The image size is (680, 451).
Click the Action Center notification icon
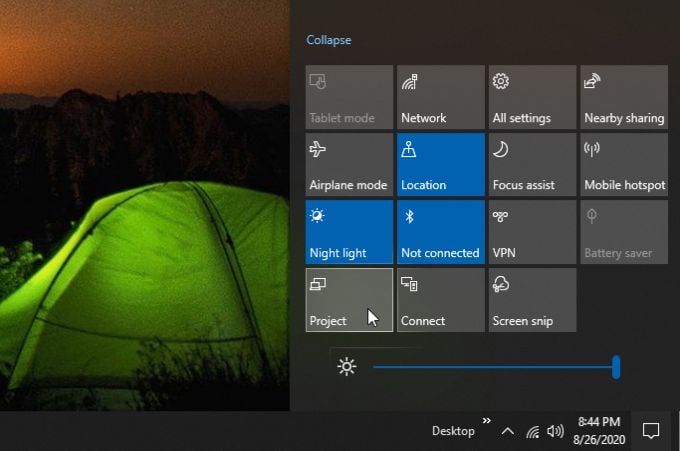(651, 431)
